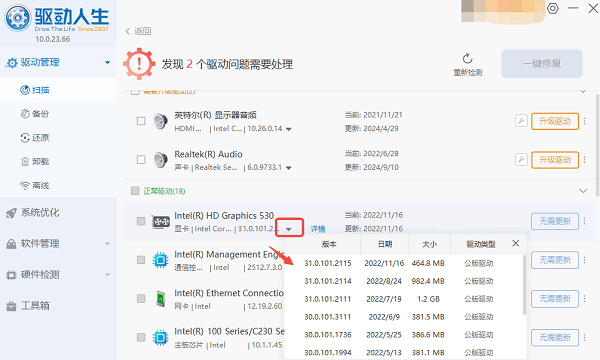Click the 系统优化 rocket icon

click(x=11, y=213)
